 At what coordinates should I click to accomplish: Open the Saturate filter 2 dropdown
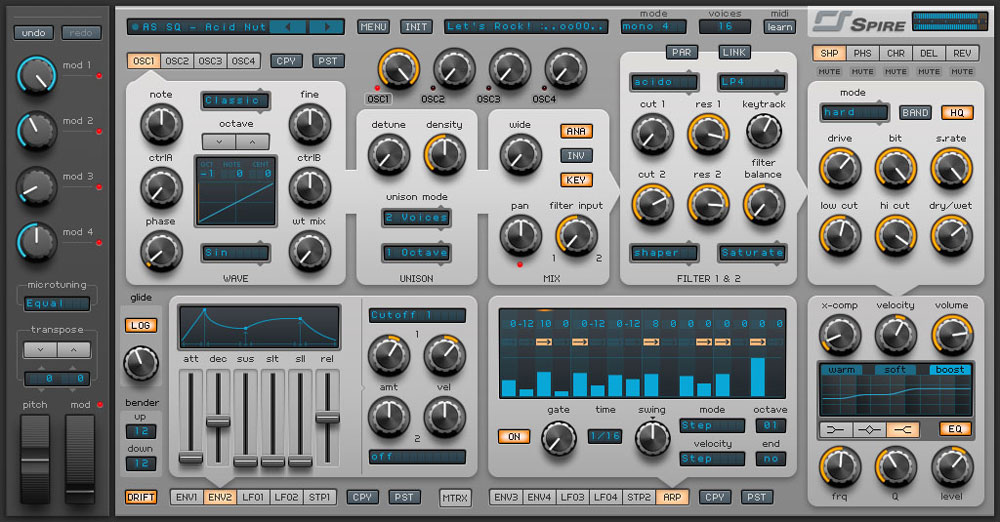(751, 253)
